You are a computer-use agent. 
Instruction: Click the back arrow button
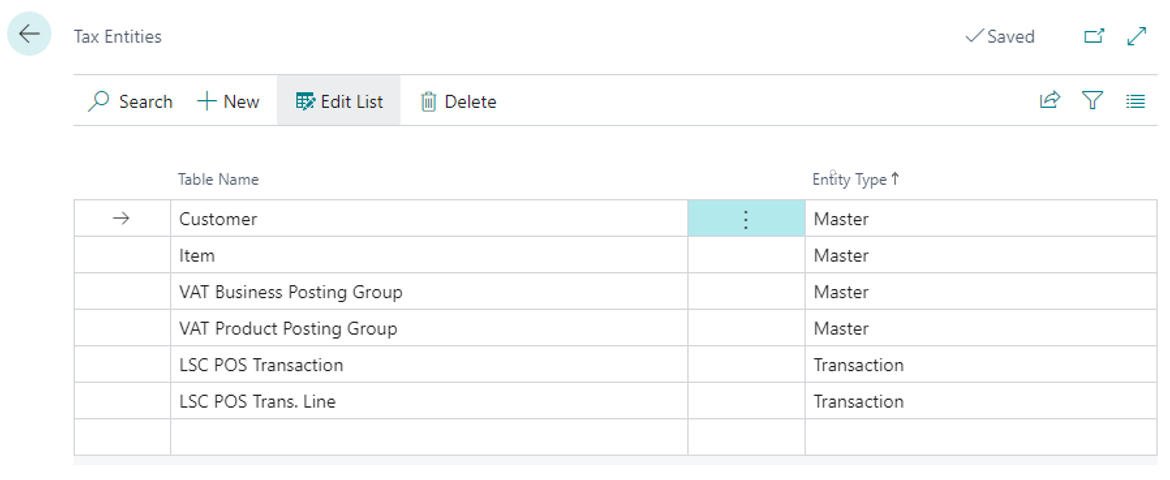(x=29, y=34)
